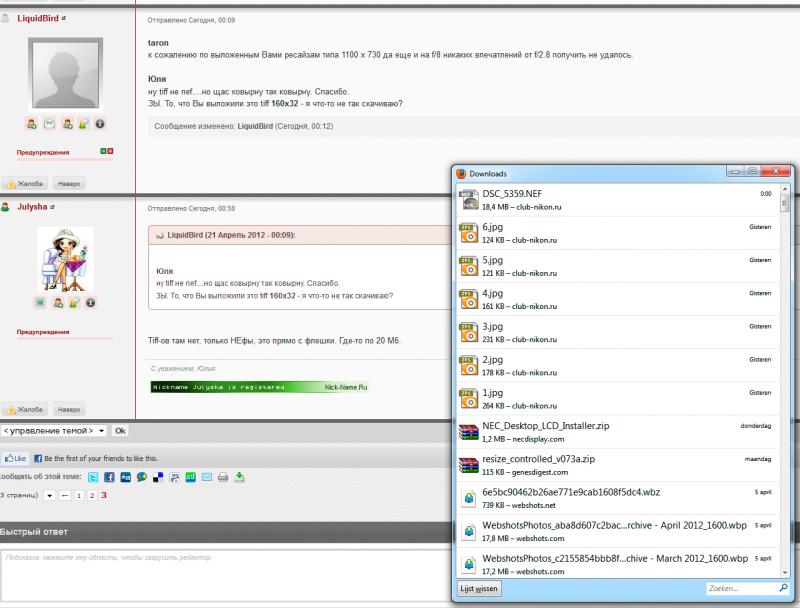Image resolution: width=800 pixels, height=608 pixels.
Task: Click the archive icon of NEC_Desktop_LCD_Installer.zip
Action: (468, 432)
